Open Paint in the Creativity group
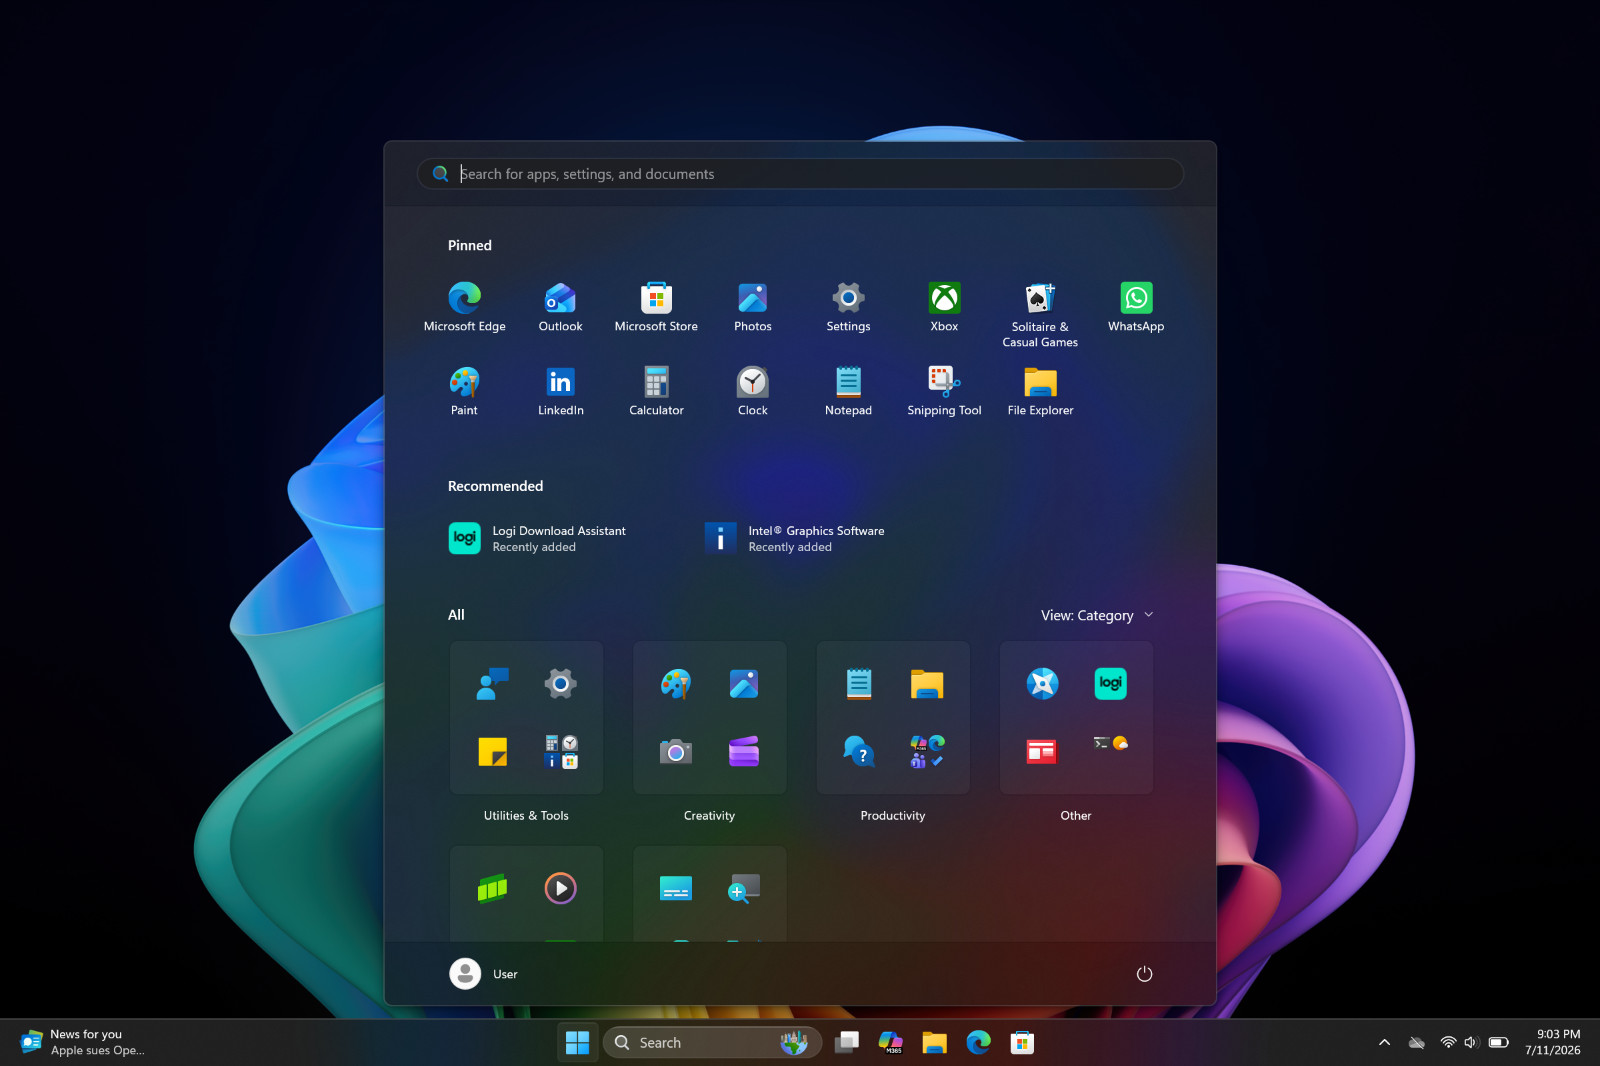This screenshot has height=1066, width=1600. [x=676, y=684]
